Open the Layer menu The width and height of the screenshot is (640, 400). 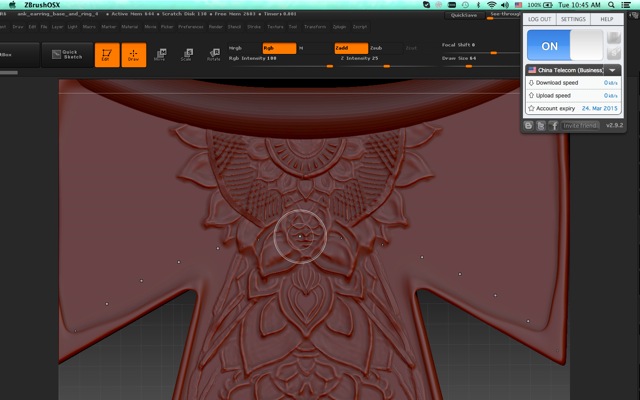pos(57,27)
